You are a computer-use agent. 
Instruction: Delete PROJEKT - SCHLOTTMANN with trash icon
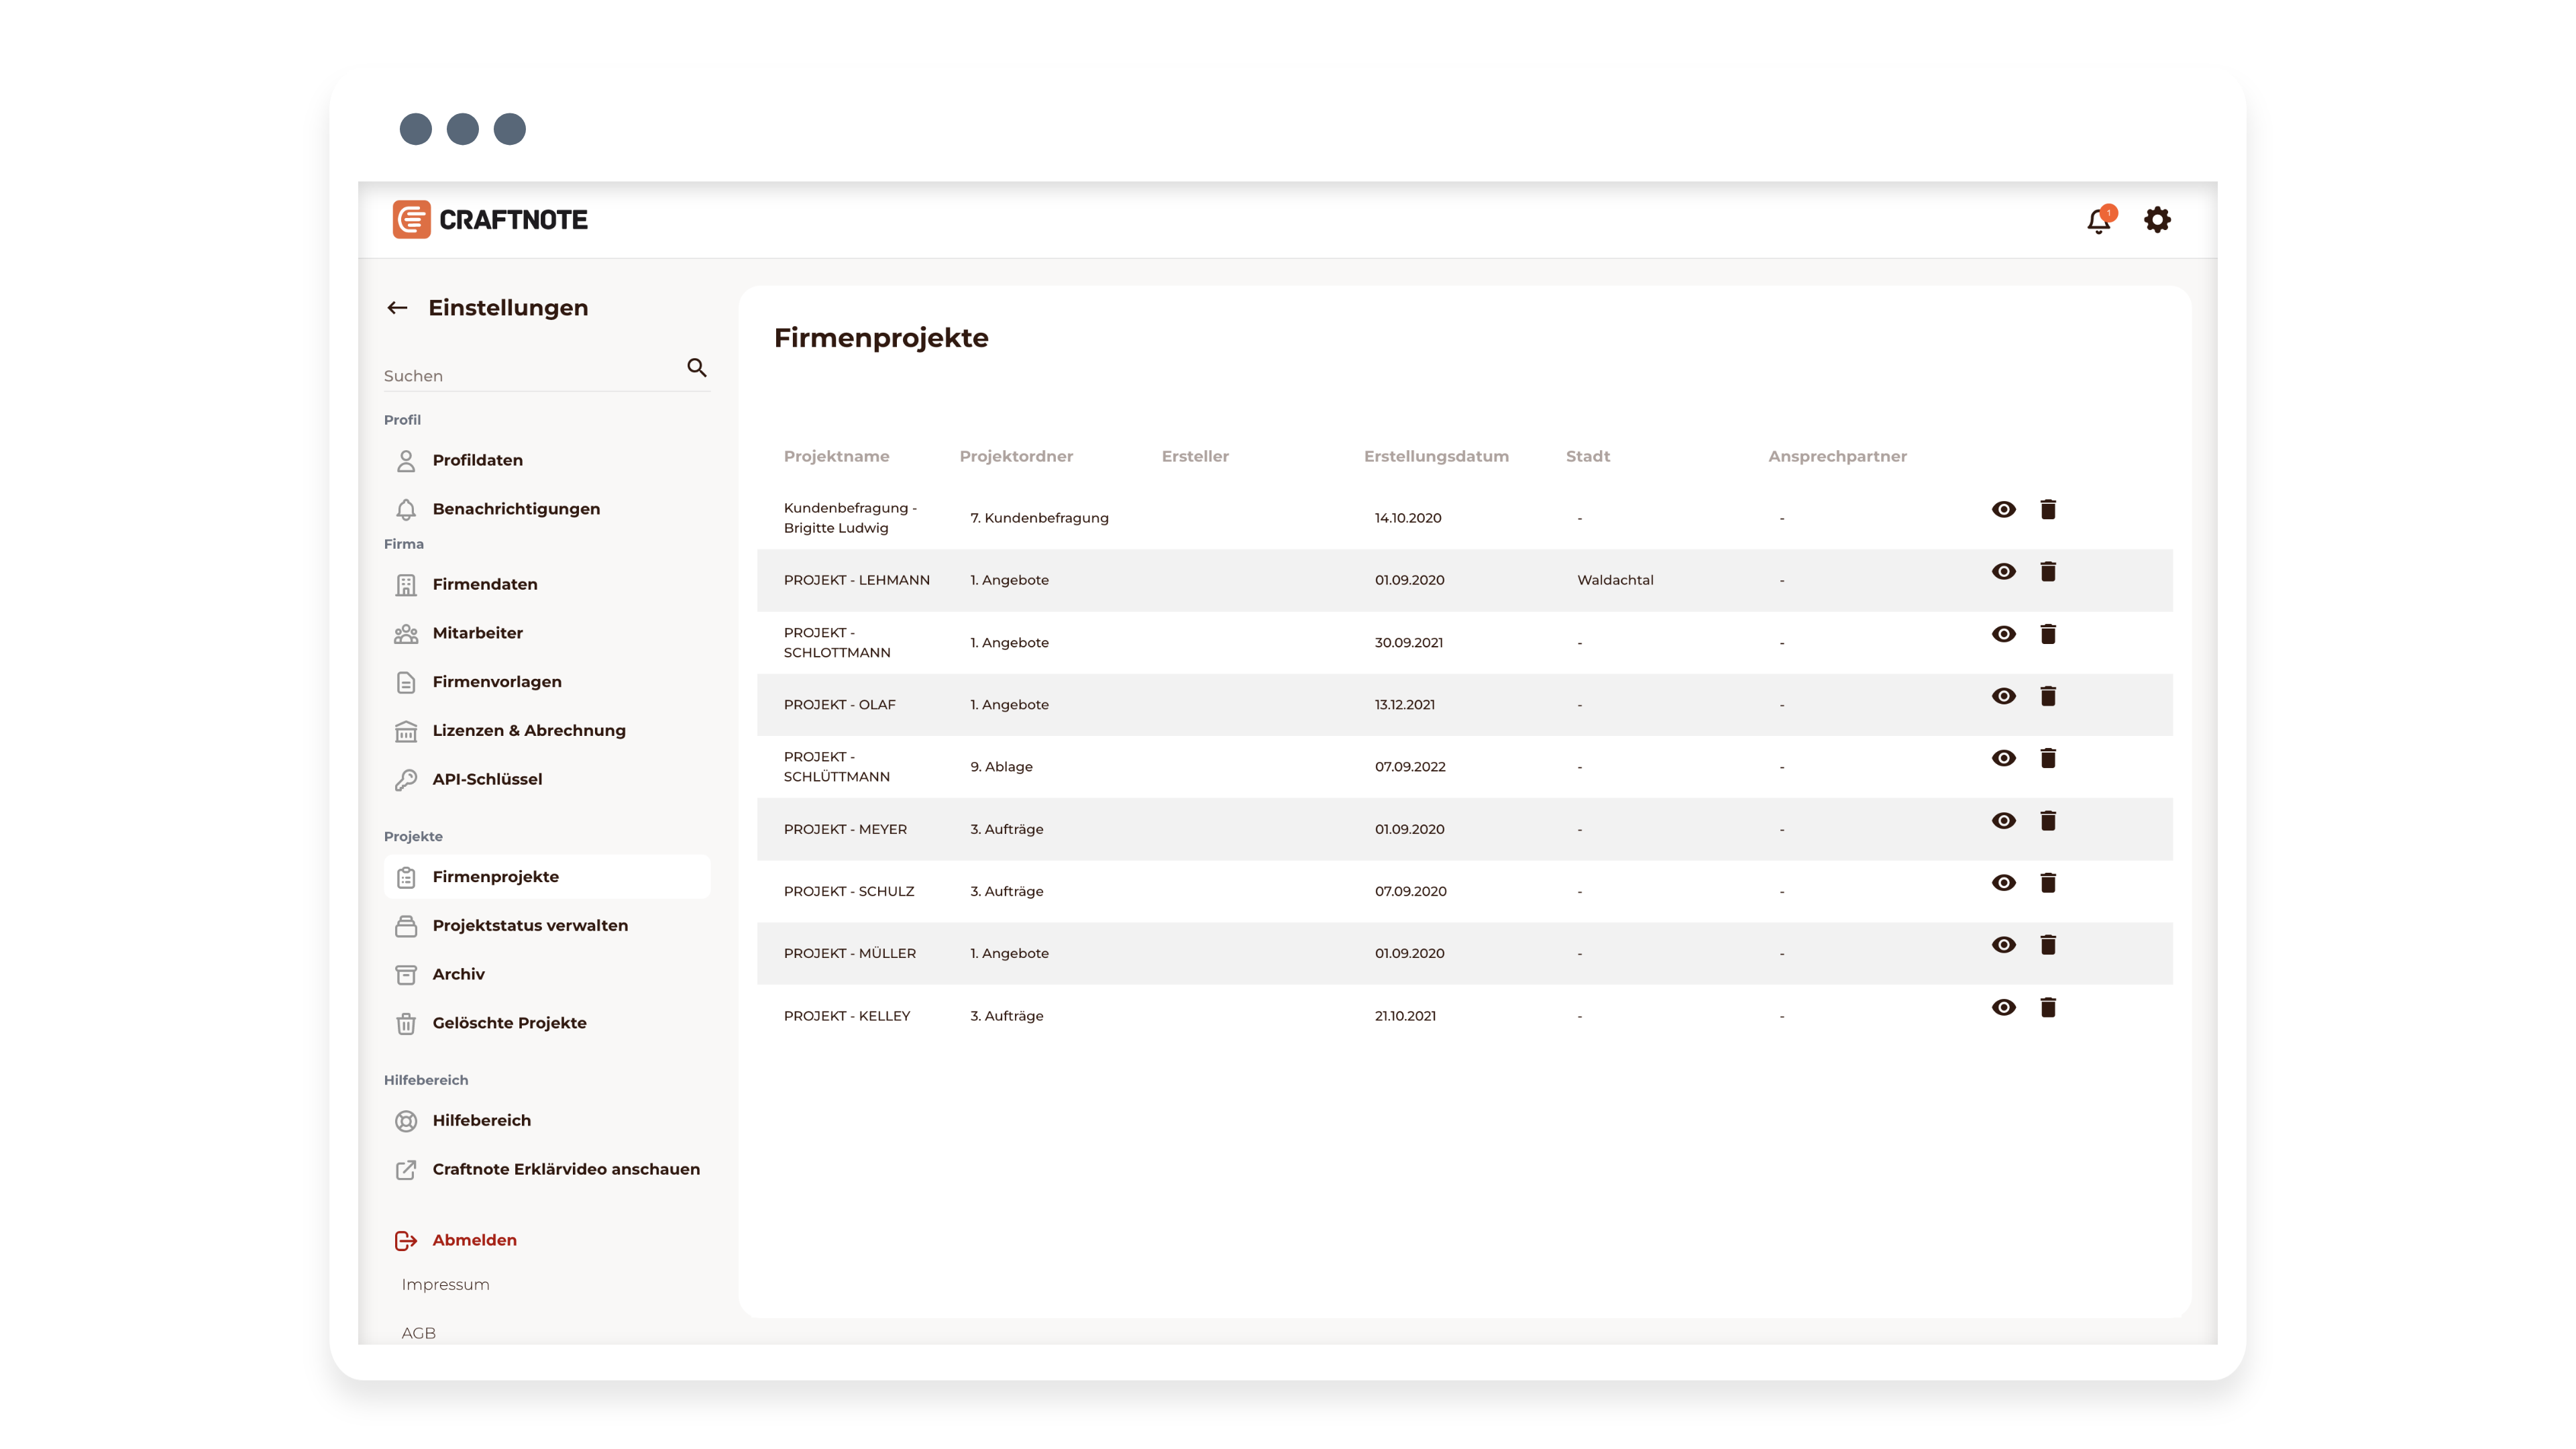[2048, 634]
